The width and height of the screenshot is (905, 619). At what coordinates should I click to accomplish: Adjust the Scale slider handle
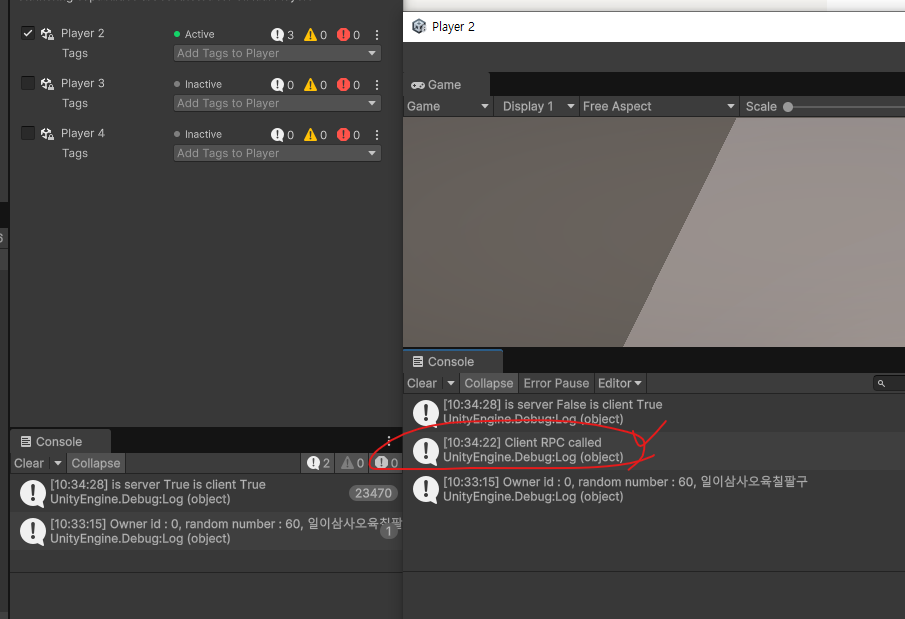(788, 107)
